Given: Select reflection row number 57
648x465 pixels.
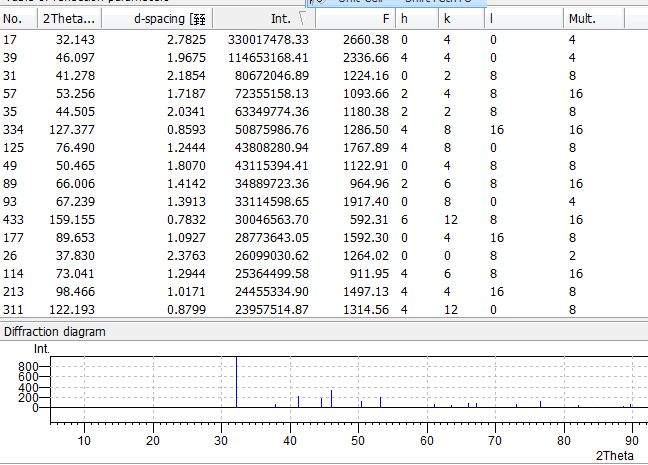Looking at the screenshot, I should click(x=324, y=94).
